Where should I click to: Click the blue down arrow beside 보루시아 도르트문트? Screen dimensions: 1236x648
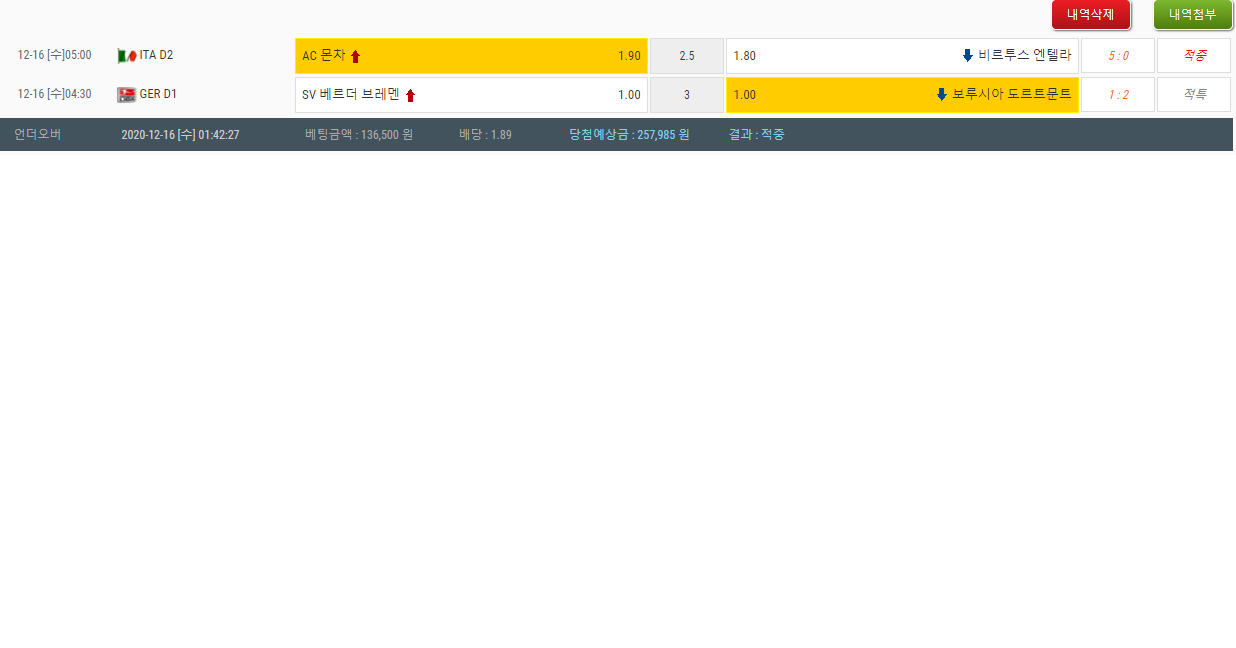(x=941, y=95)
